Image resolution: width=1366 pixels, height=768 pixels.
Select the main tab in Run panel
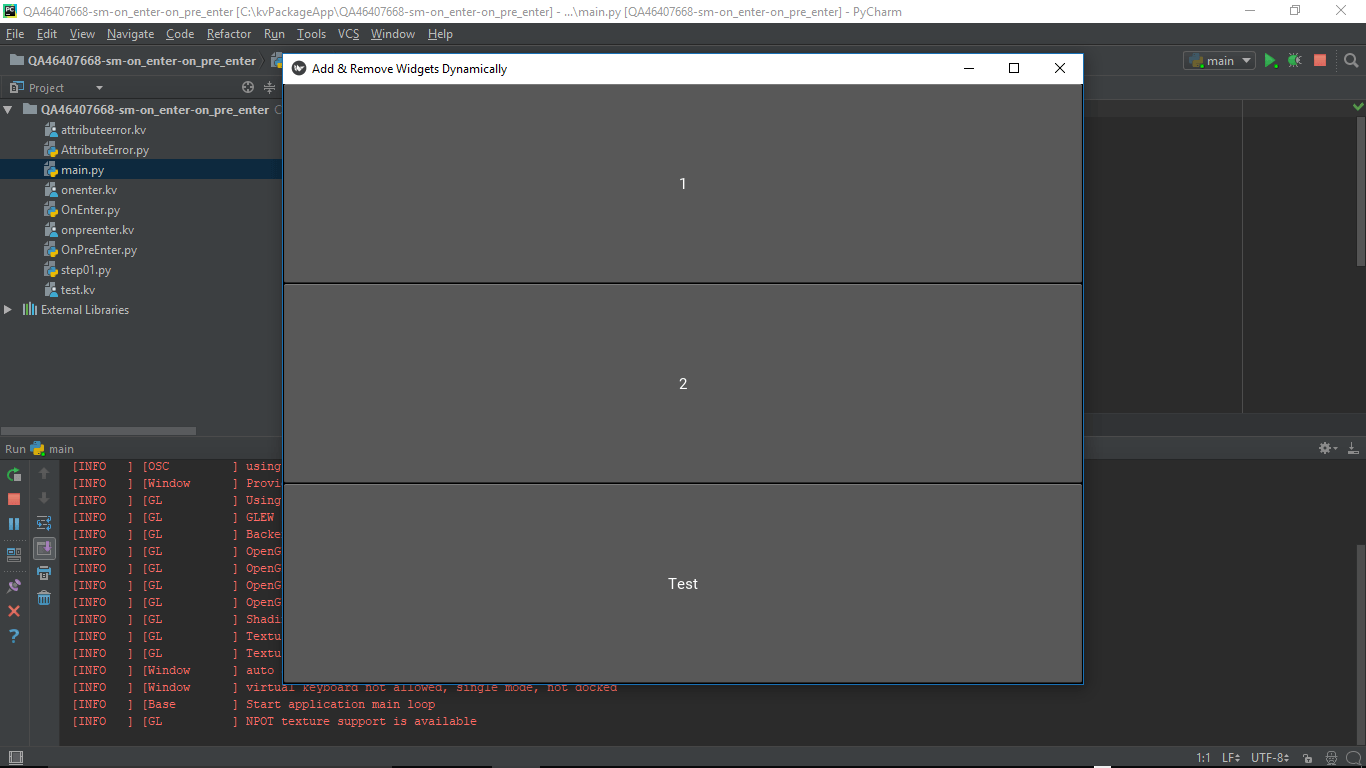52,449
